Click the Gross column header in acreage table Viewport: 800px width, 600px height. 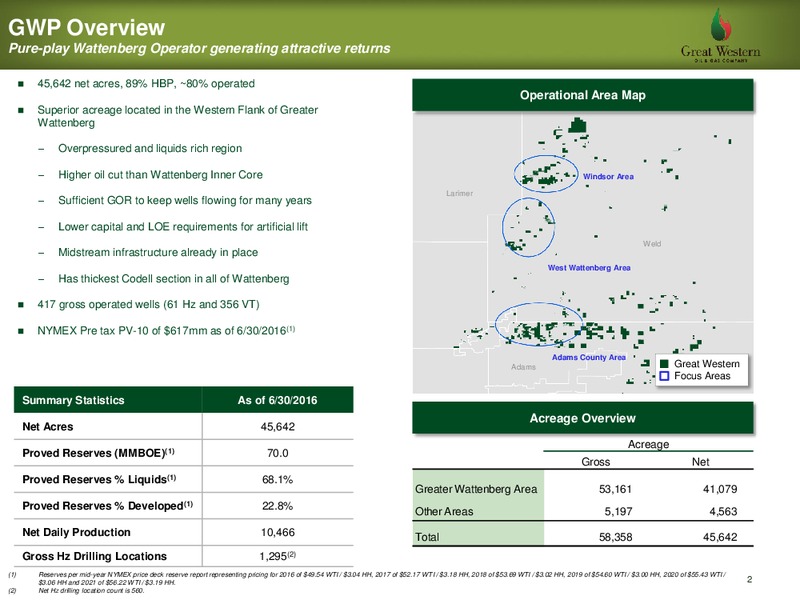pos(595,462)
